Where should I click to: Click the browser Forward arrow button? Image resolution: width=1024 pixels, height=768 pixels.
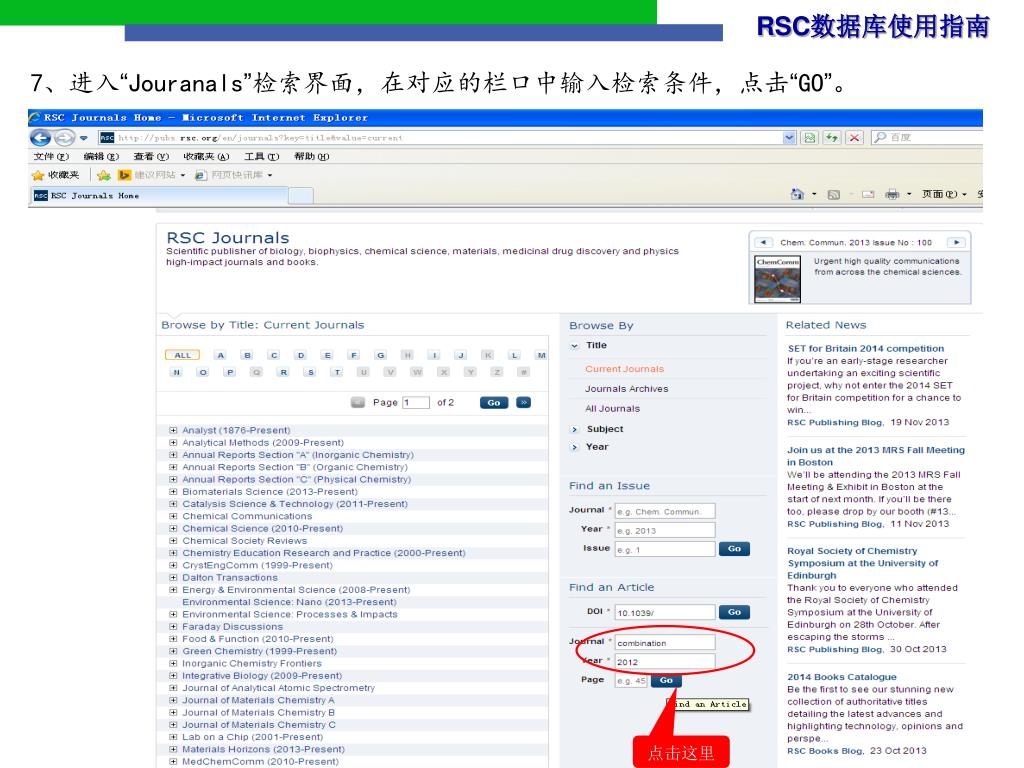(x=64, y=138)
